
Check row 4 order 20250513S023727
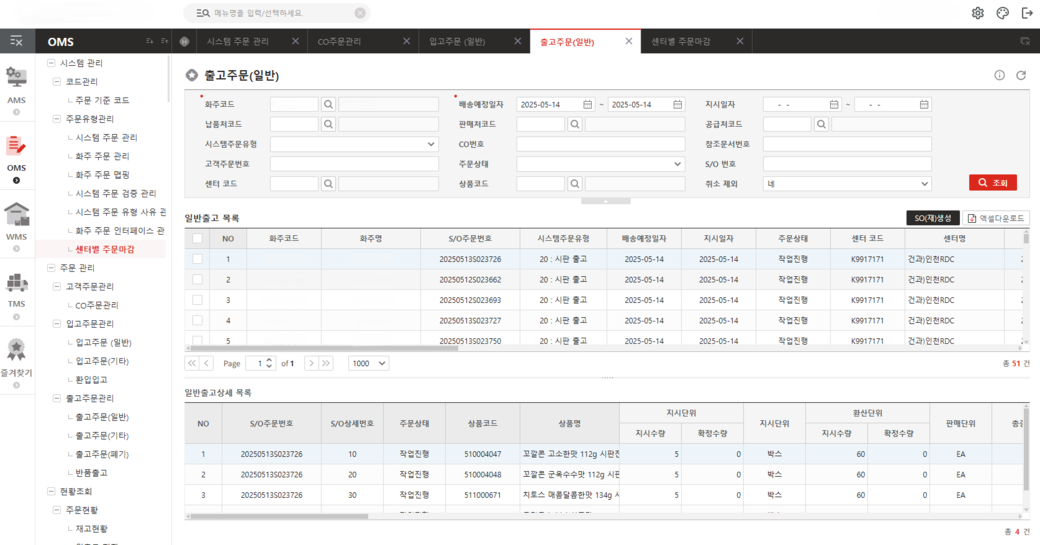[198, 320]
